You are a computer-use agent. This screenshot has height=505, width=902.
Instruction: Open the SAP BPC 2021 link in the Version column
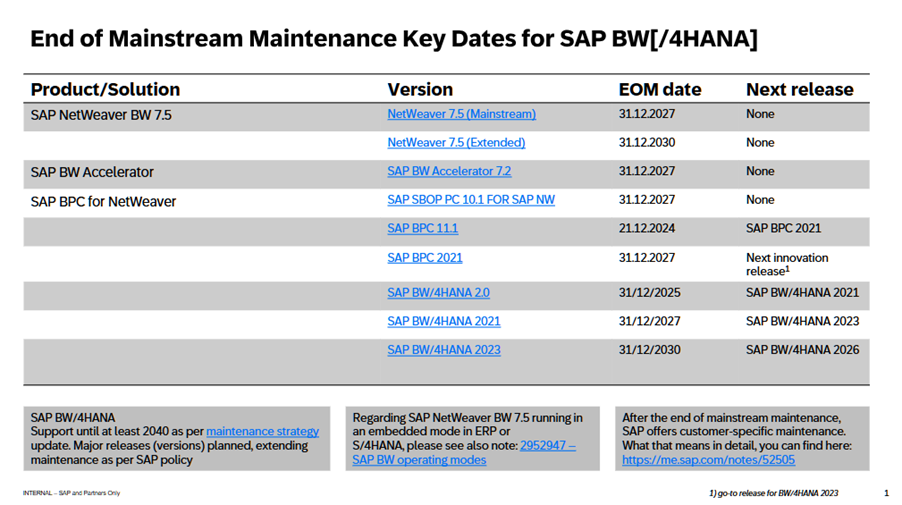[x=424, y=258]
